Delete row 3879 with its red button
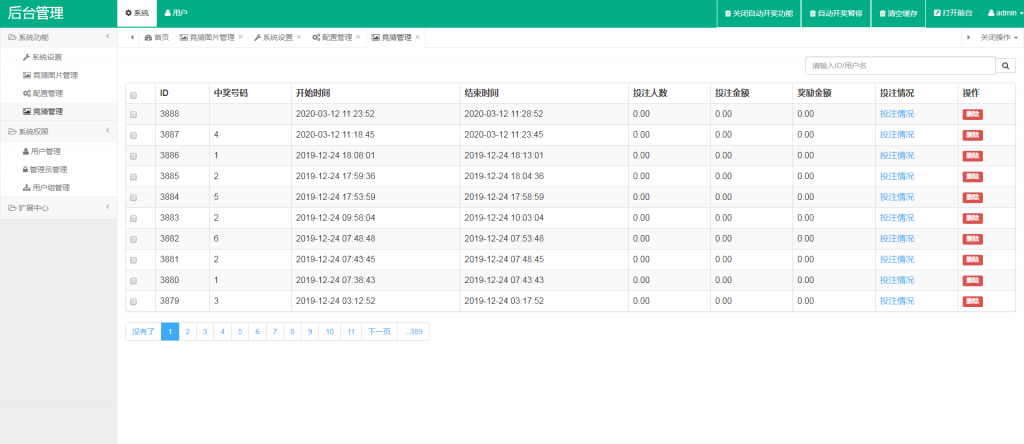The image size is (1024, 444). pos(972,302)
